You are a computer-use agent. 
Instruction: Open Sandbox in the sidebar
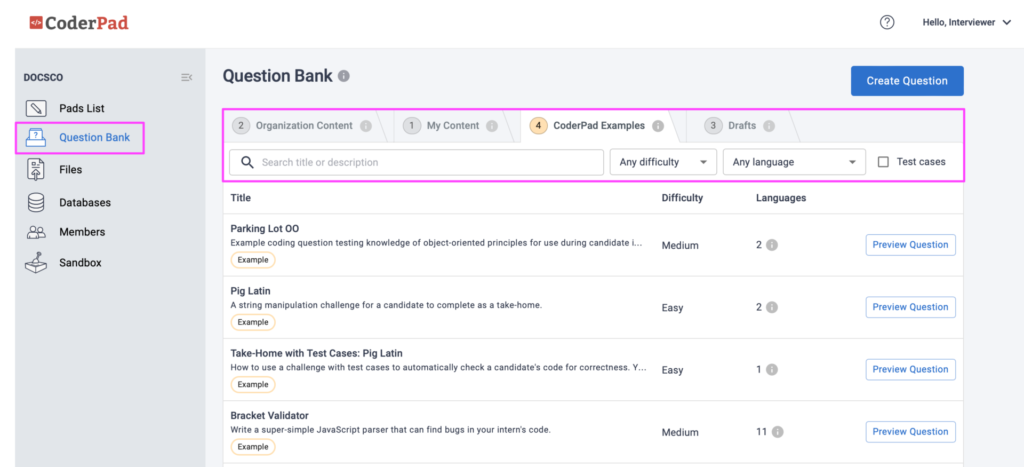tap(80, 263)
